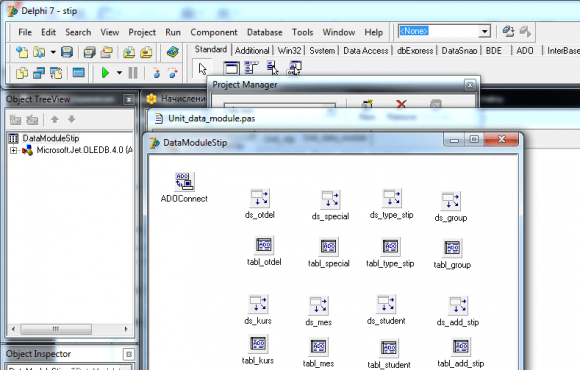Select the tabl_special ADO table component
The image size is (580, 370).
click(x=328, y=246)
